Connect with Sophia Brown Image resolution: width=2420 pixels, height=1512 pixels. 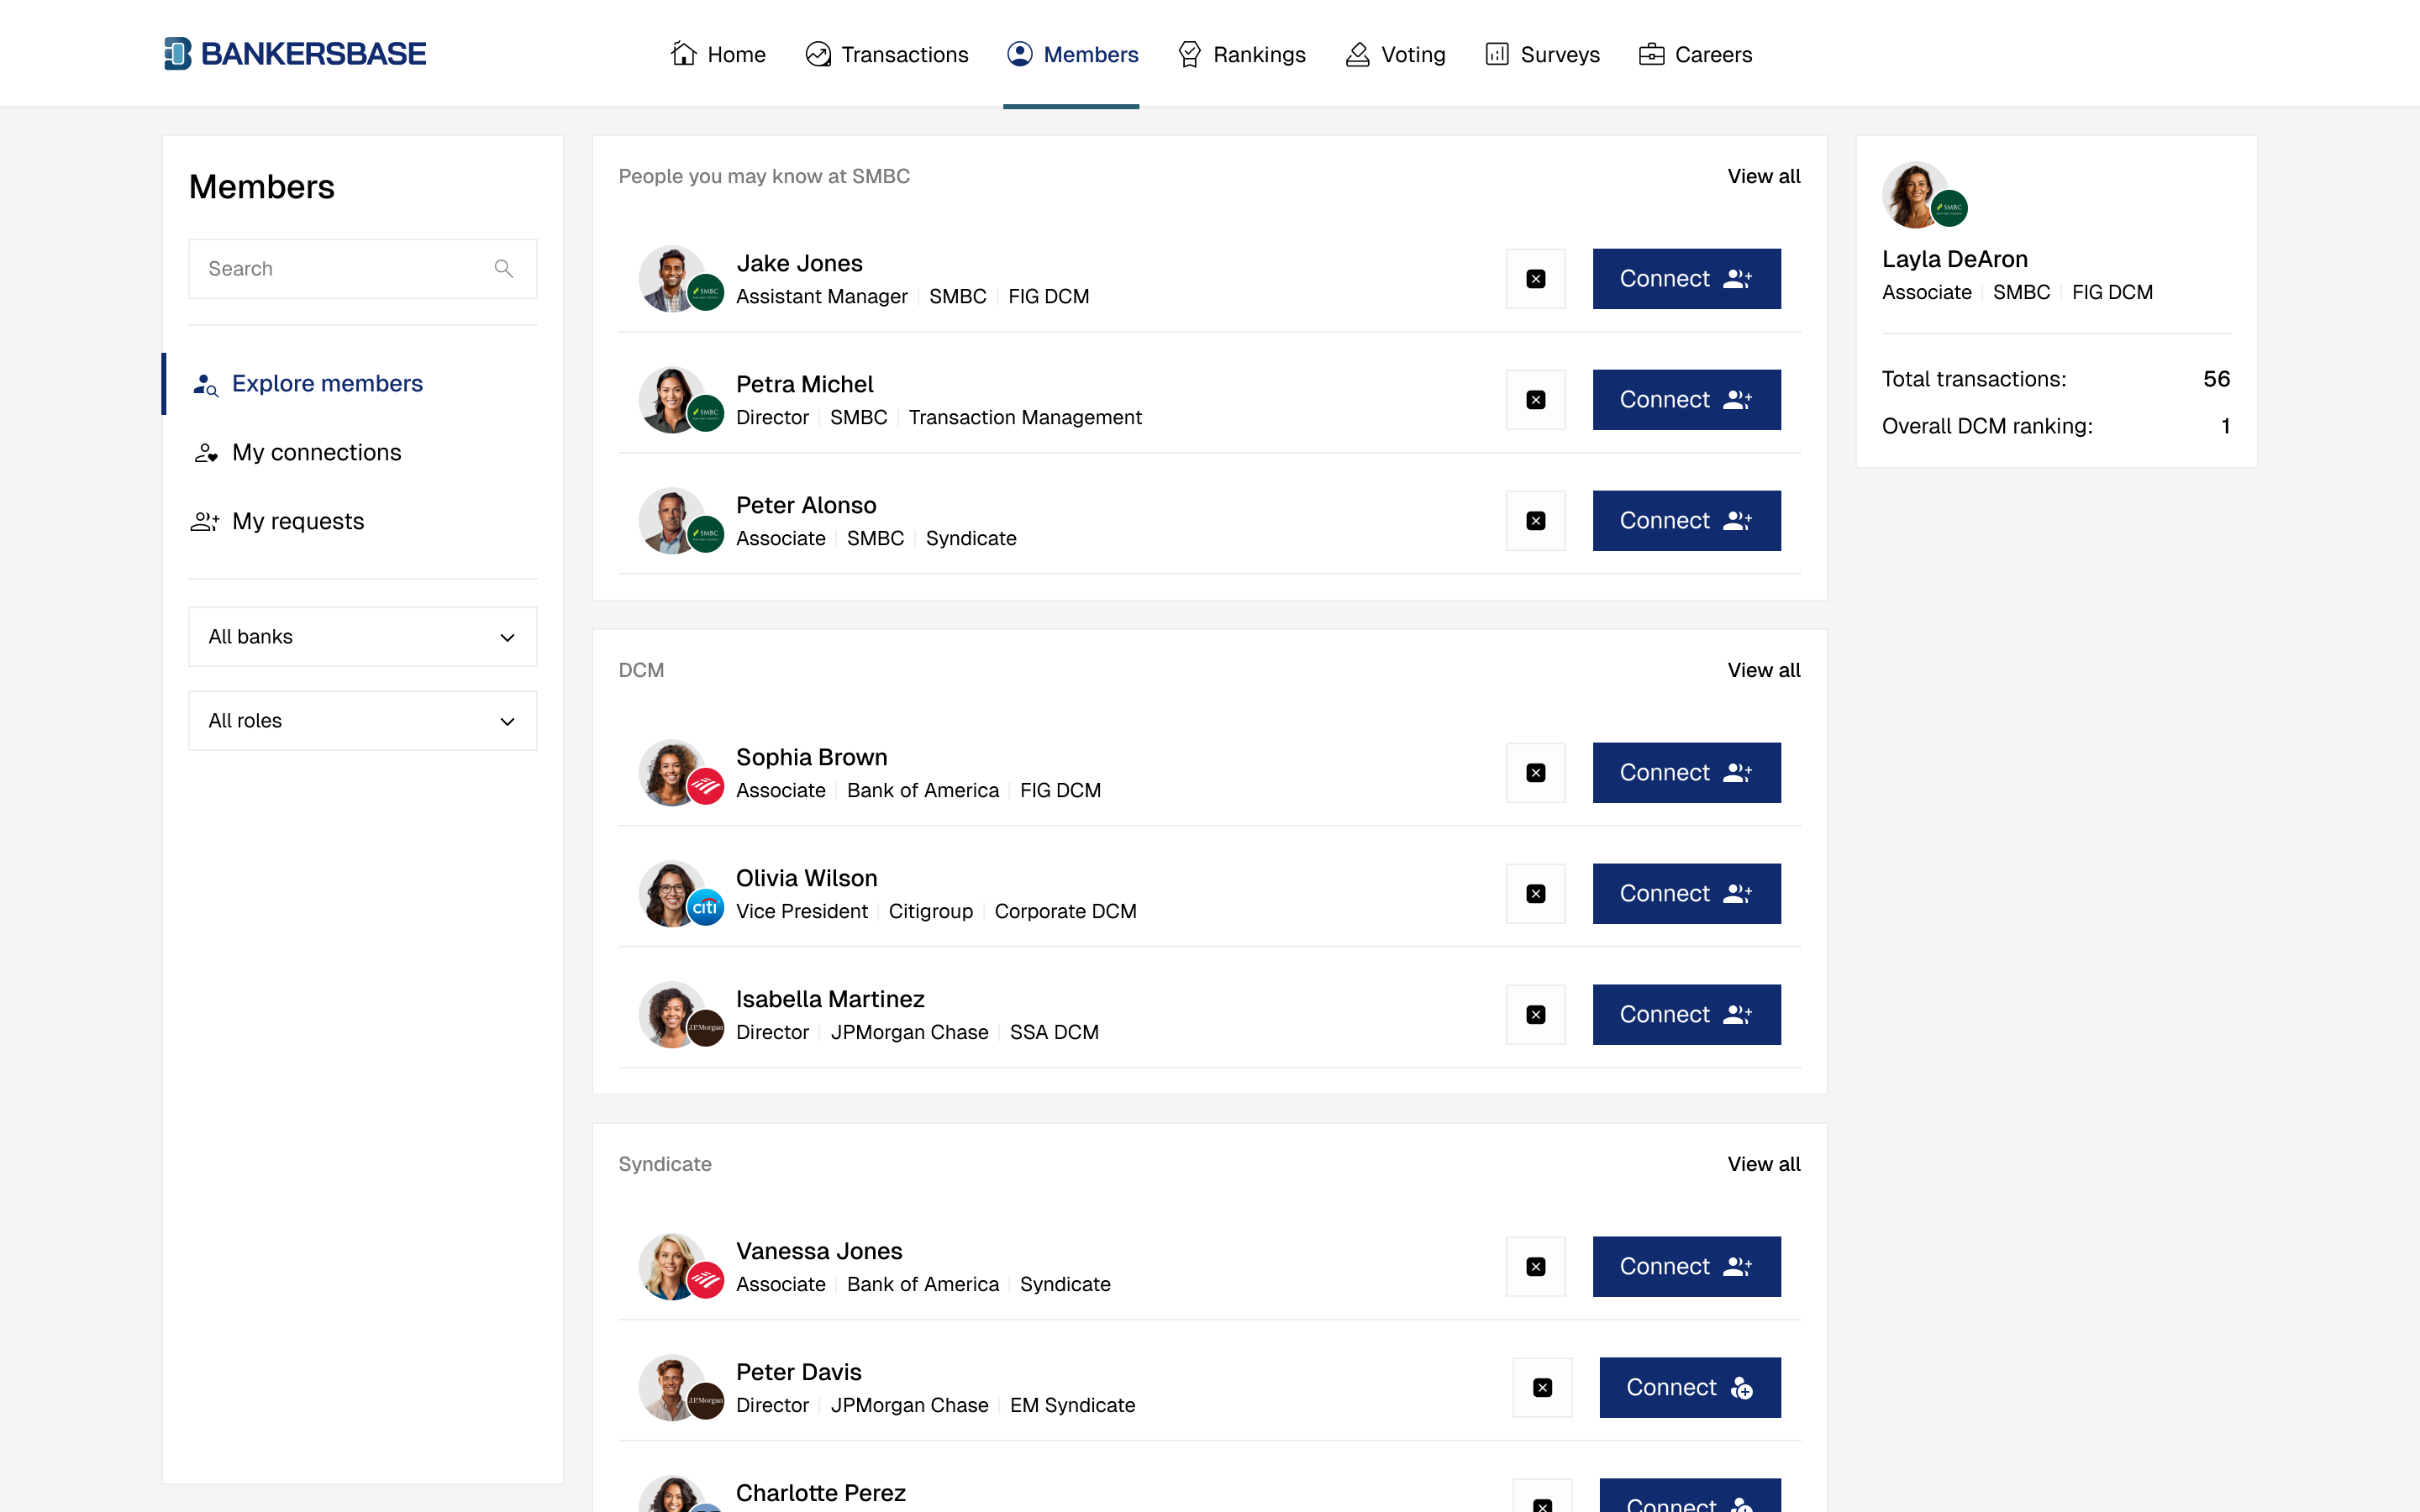click(x=1686, y=773)
